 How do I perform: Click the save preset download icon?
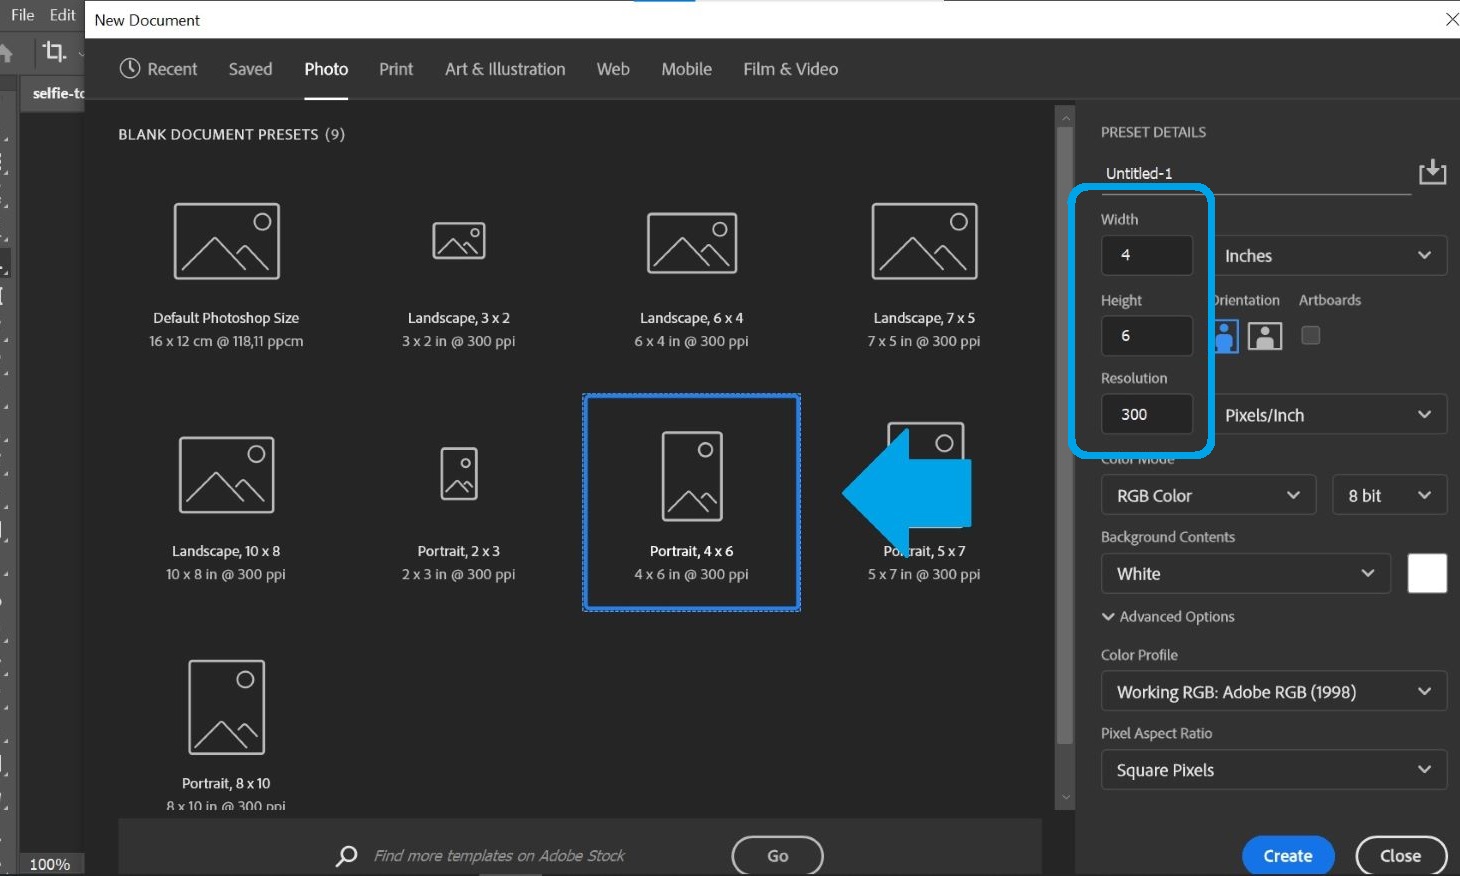tap(1433, 171)
